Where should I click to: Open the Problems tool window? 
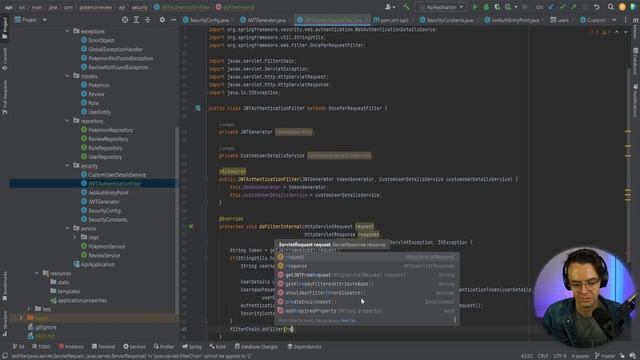[71, 347]
